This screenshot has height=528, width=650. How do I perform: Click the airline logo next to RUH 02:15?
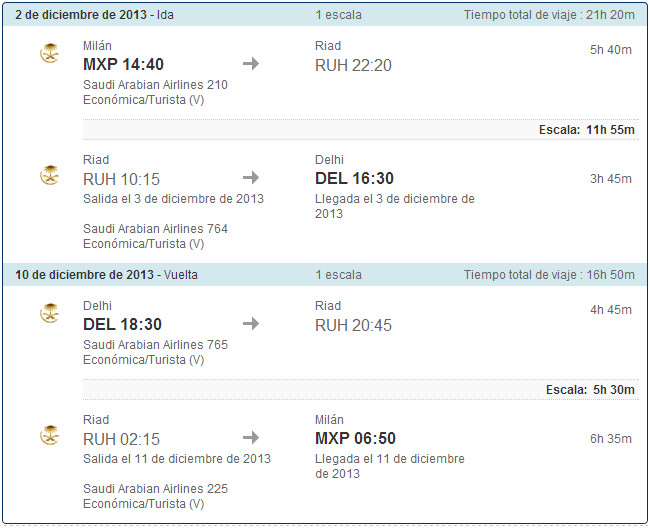click(x=50, y=435)
